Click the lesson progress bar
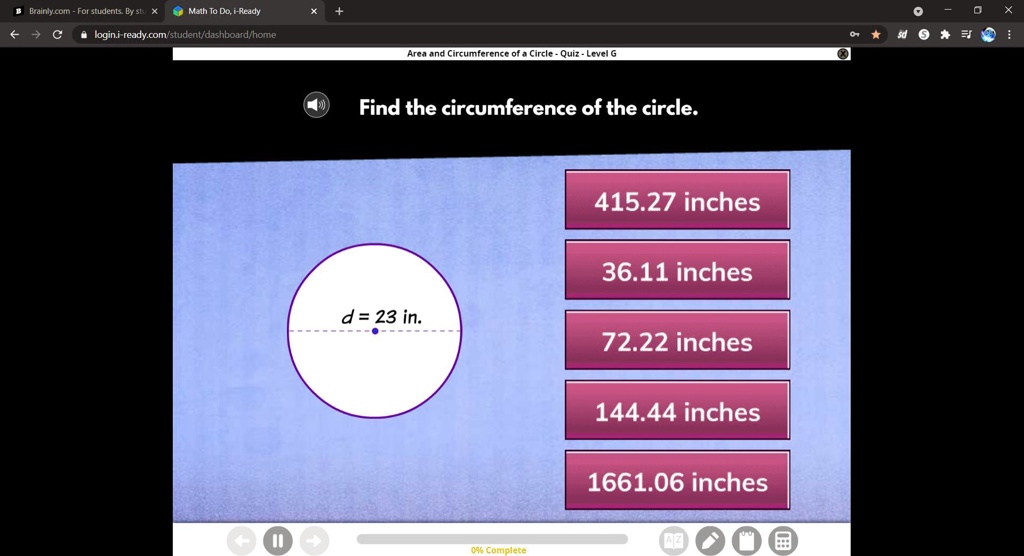1024x556 pixels. coord(492,539)
